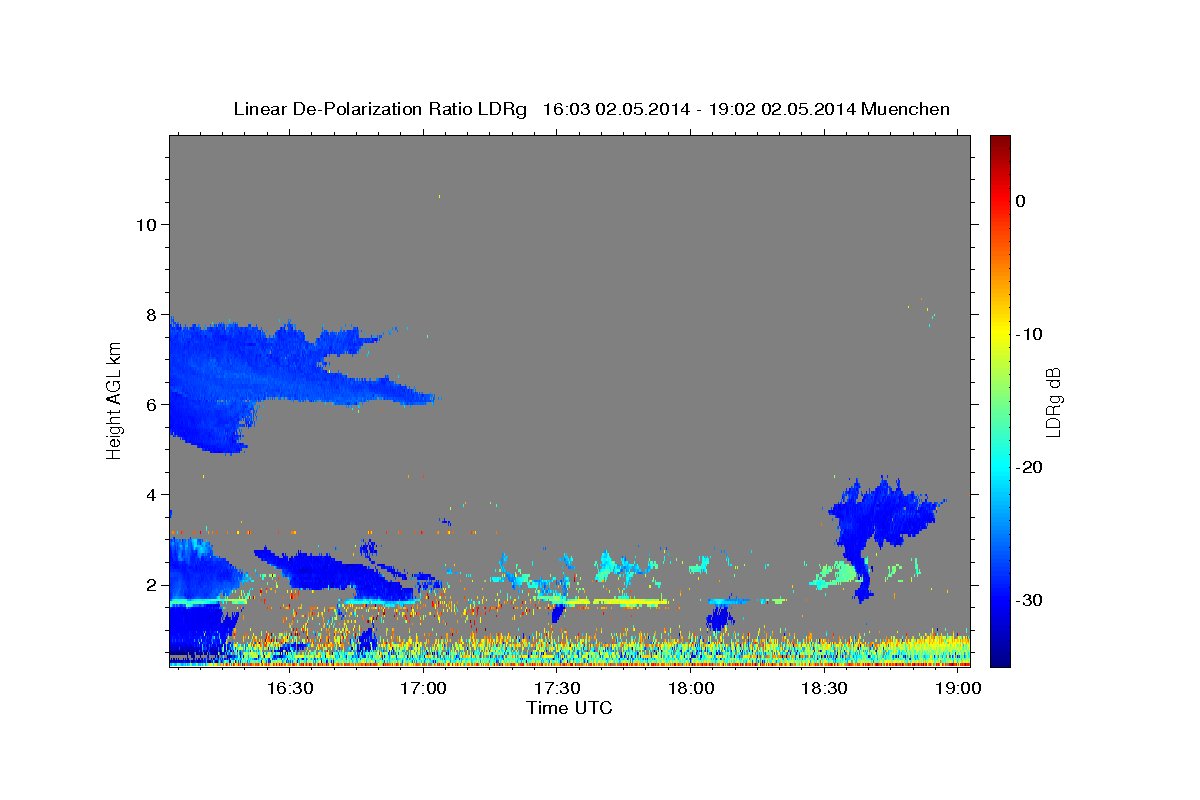Click the end timestamp '19:02 02.05.2014'
This screenshot has width=1200, height=800.
(780, 109)
